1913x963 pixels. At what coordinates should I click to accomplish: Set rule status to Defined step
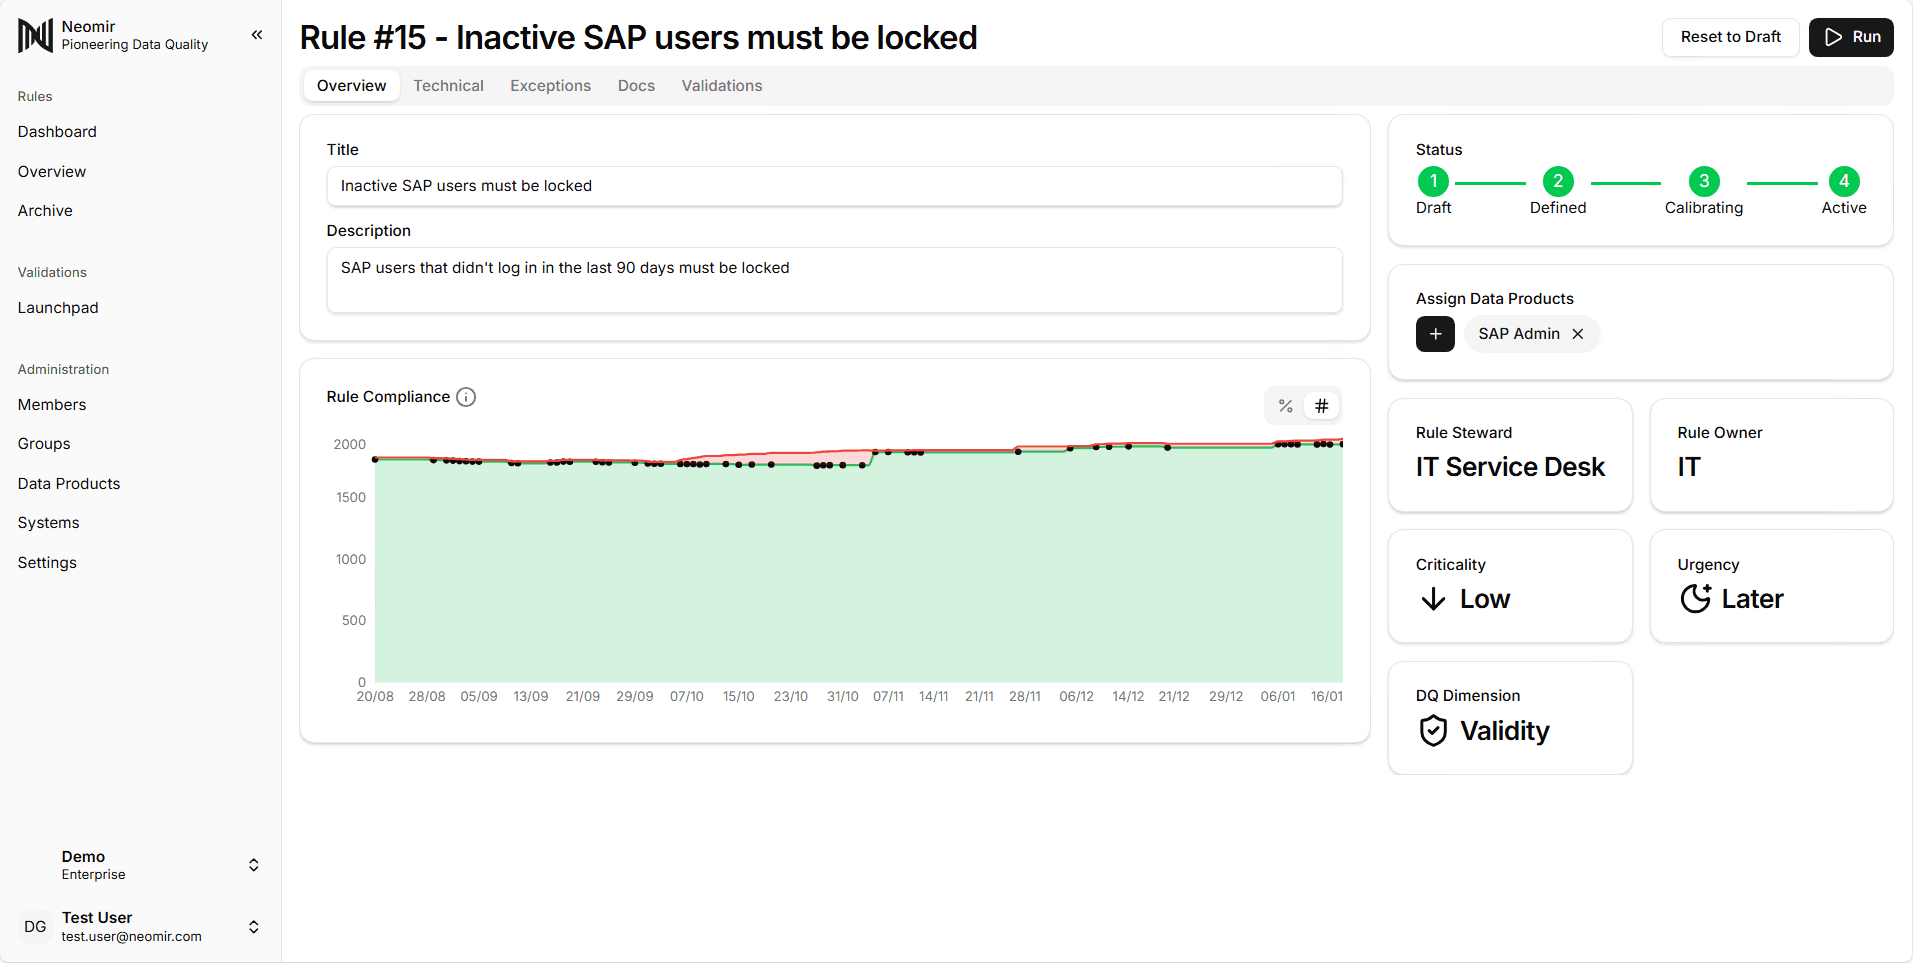1557,182
